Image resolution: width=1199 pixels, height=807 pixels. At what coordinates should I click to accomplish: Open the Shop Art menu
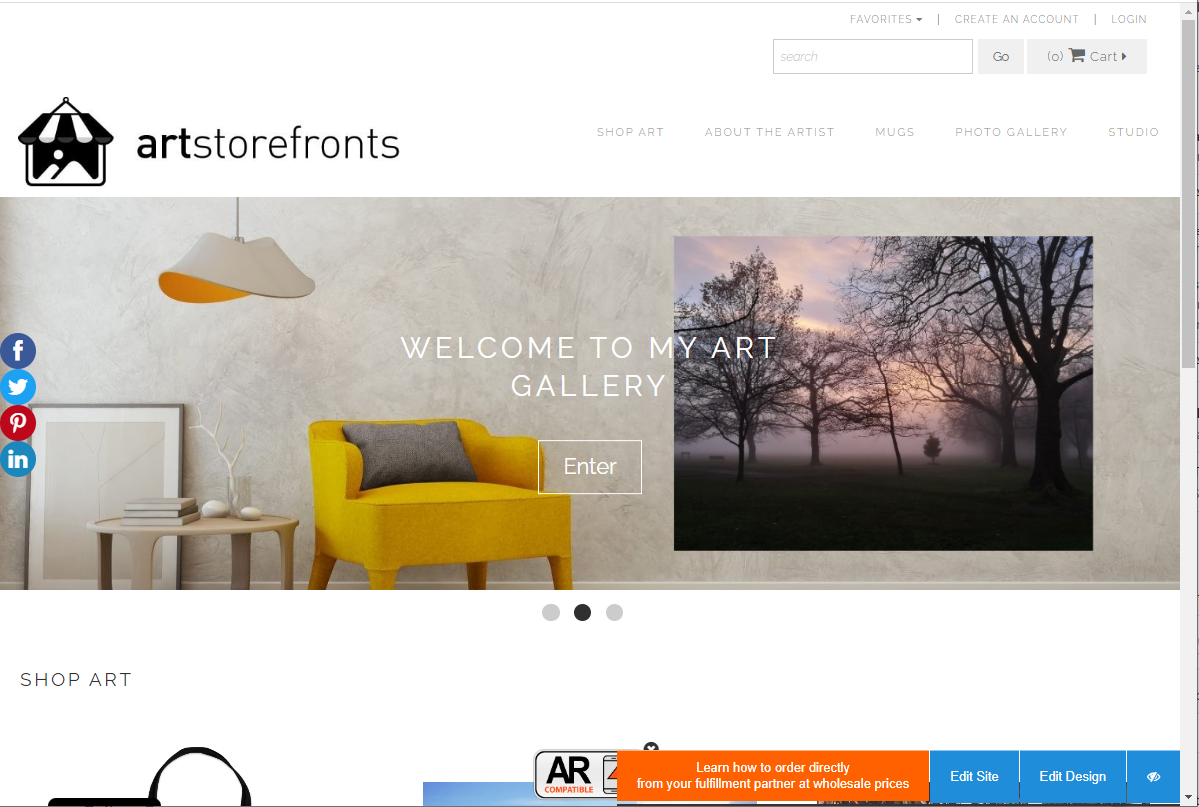click(x=630, y=132)
